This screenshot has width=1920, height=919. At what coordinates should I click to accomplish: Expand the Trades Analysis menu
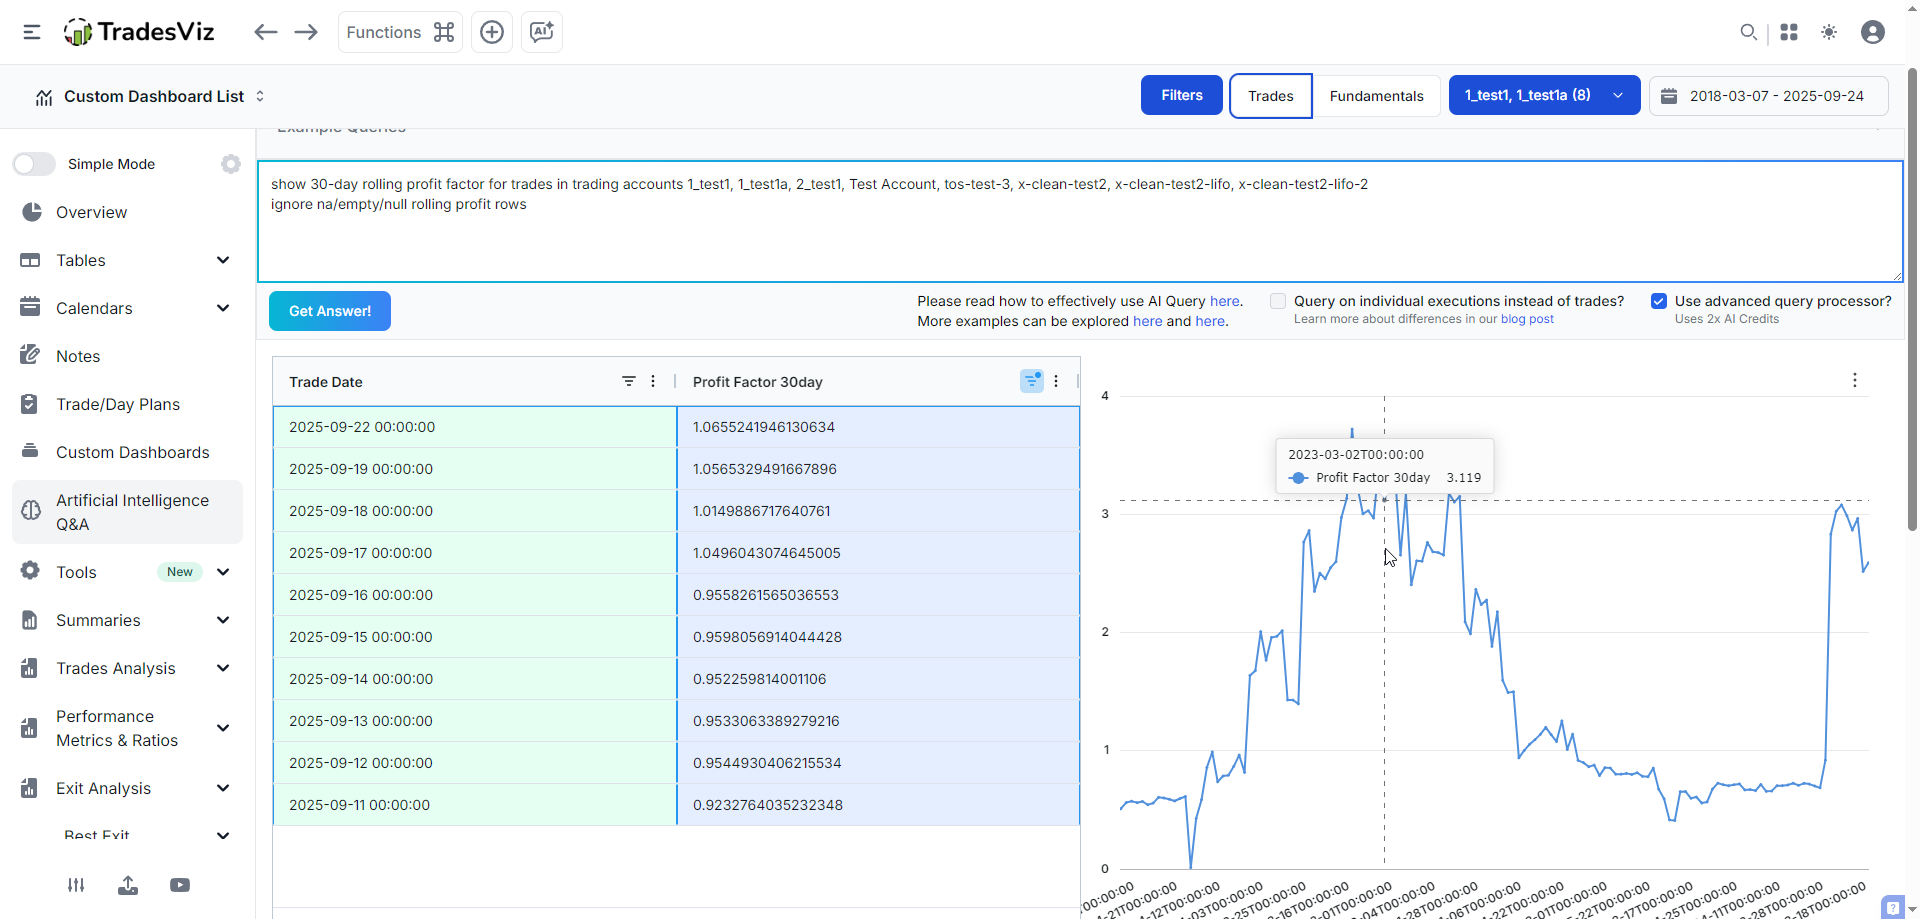(x=127, y=668)
